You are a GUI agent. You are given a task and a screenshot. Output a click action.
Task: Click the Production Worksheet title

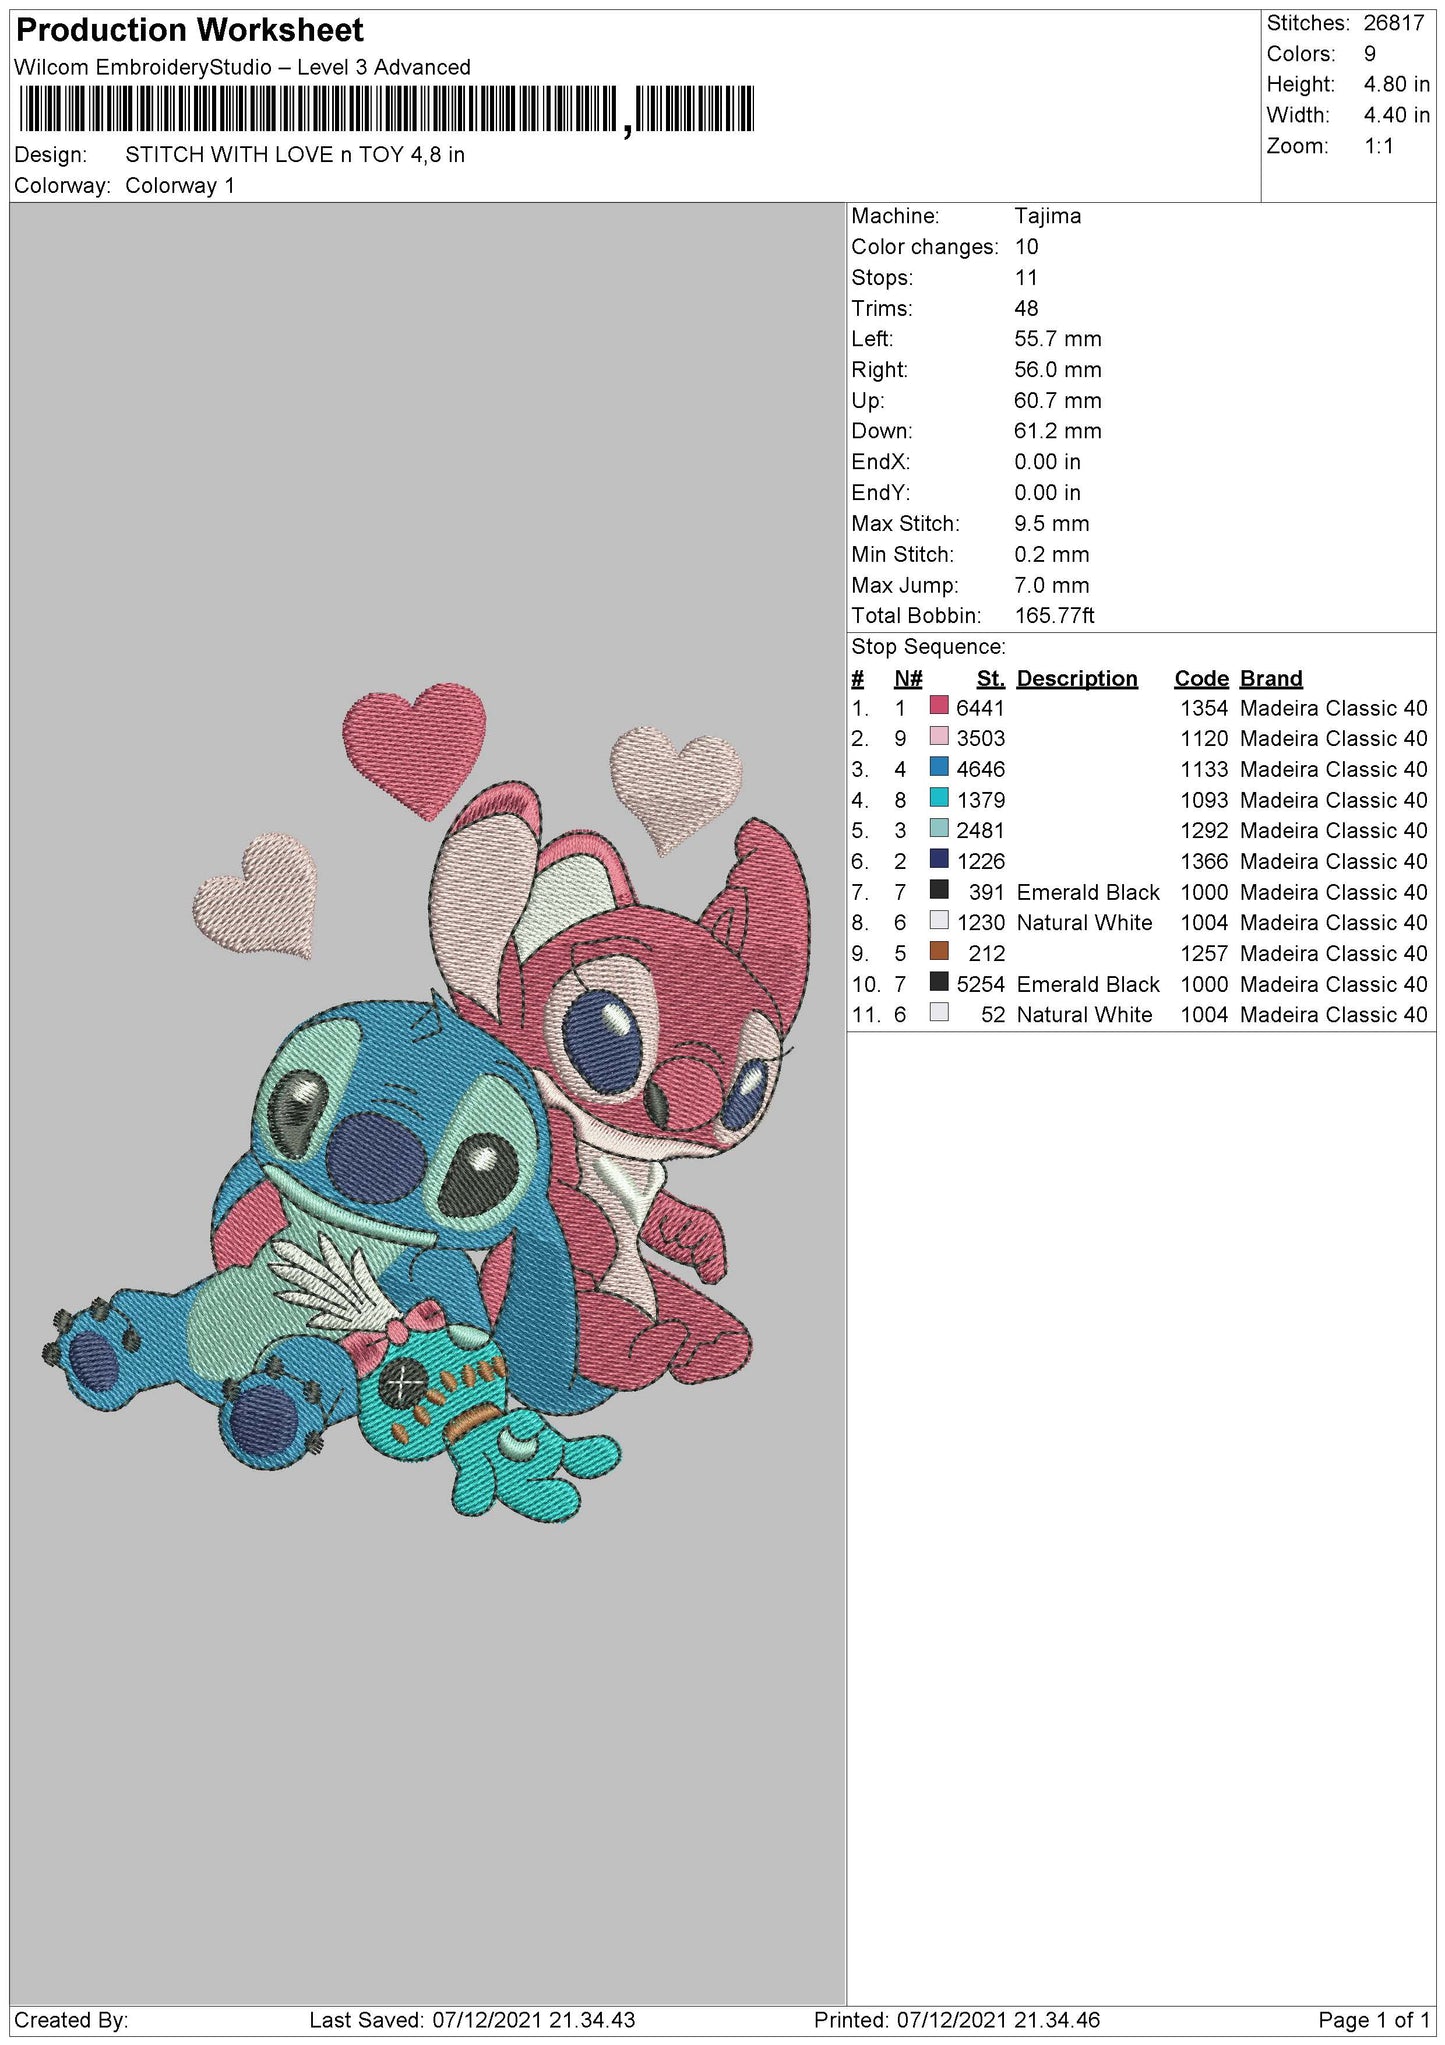(x=190, y=31)
